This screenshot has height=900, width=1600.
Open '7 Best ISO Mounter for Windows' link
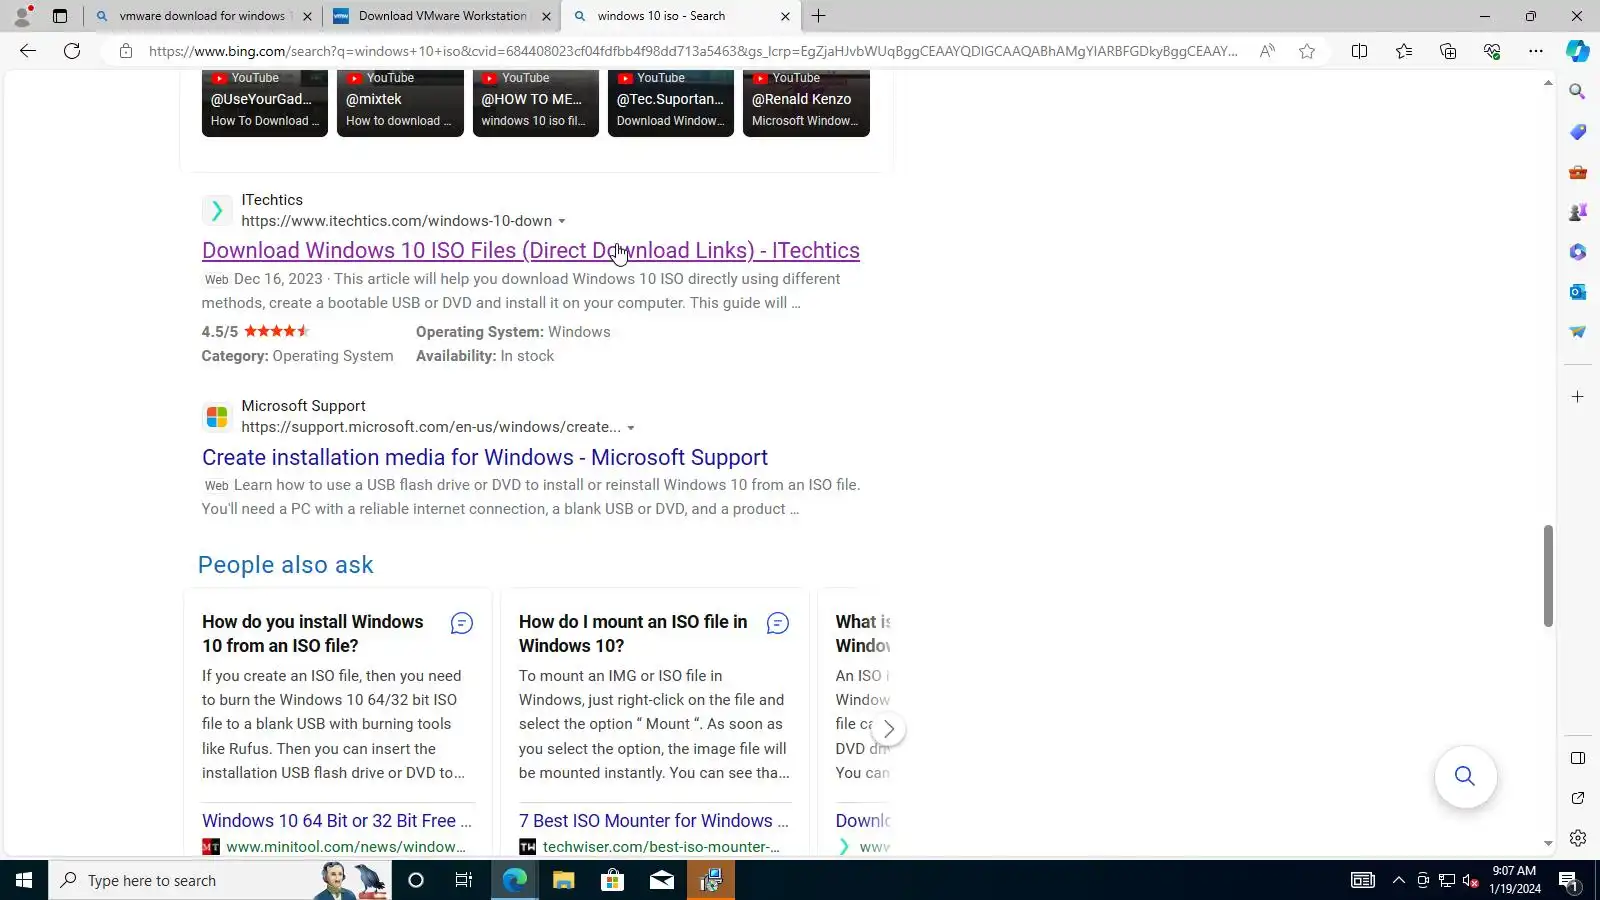coord(654,821)
